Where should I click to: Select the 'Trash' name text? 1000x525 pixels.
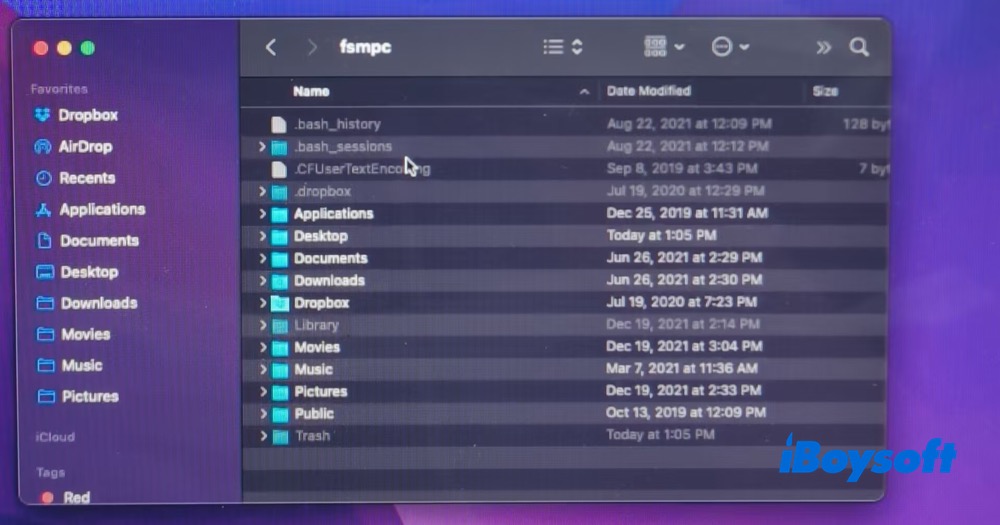(312, 436)
